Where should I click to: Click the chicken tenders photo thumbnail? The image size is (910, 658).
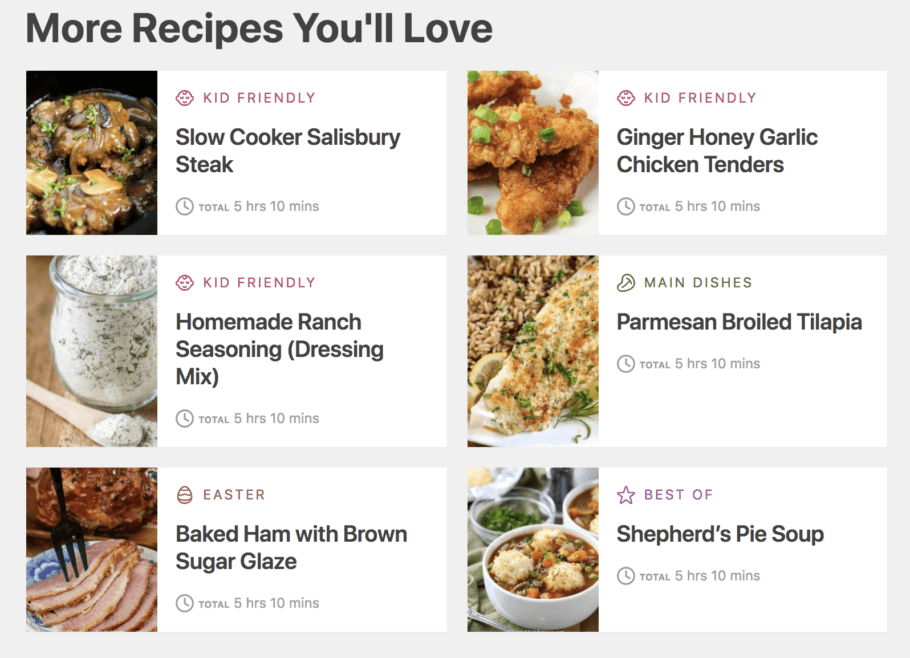click(533, 153)
